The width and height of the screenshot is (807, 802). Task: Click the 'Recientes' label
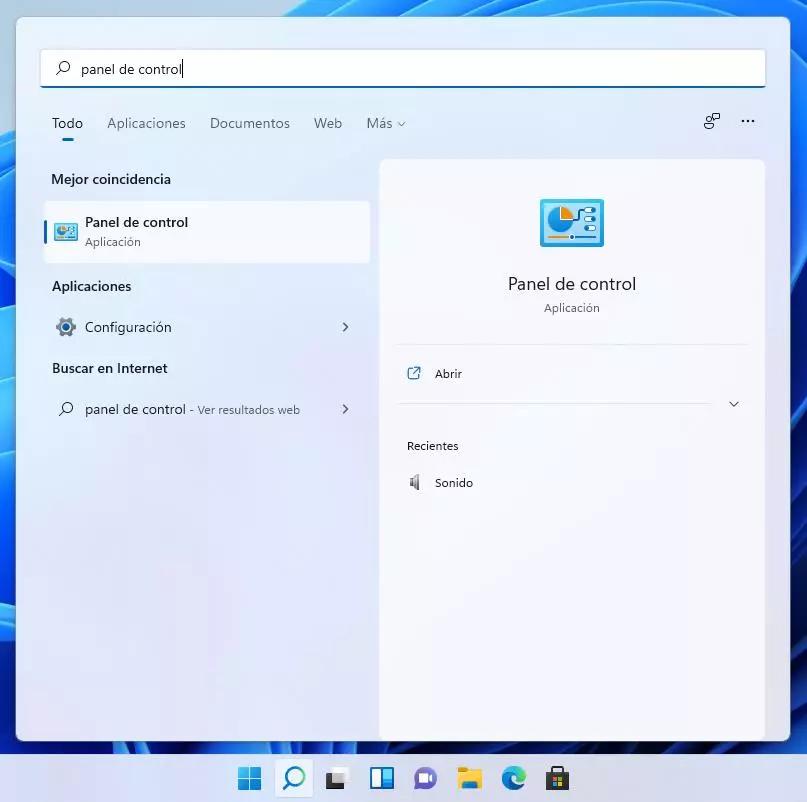tap(432, 446)
